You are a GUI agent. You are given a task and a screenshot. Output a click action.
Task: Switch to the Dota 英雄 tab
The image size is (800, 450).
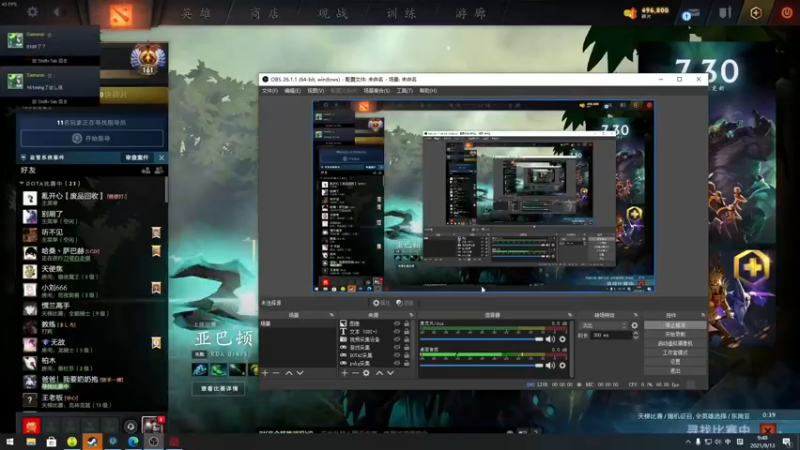point(197,14)
